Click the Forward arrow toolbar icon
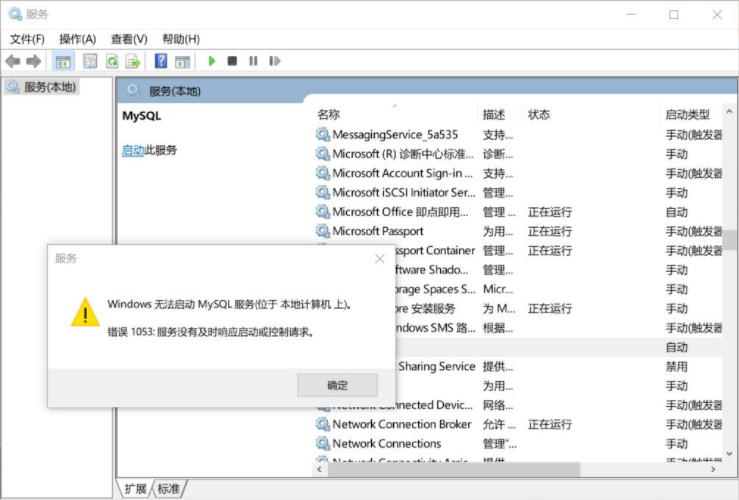The width and height of the screenshot is (739, 500). 33,61
